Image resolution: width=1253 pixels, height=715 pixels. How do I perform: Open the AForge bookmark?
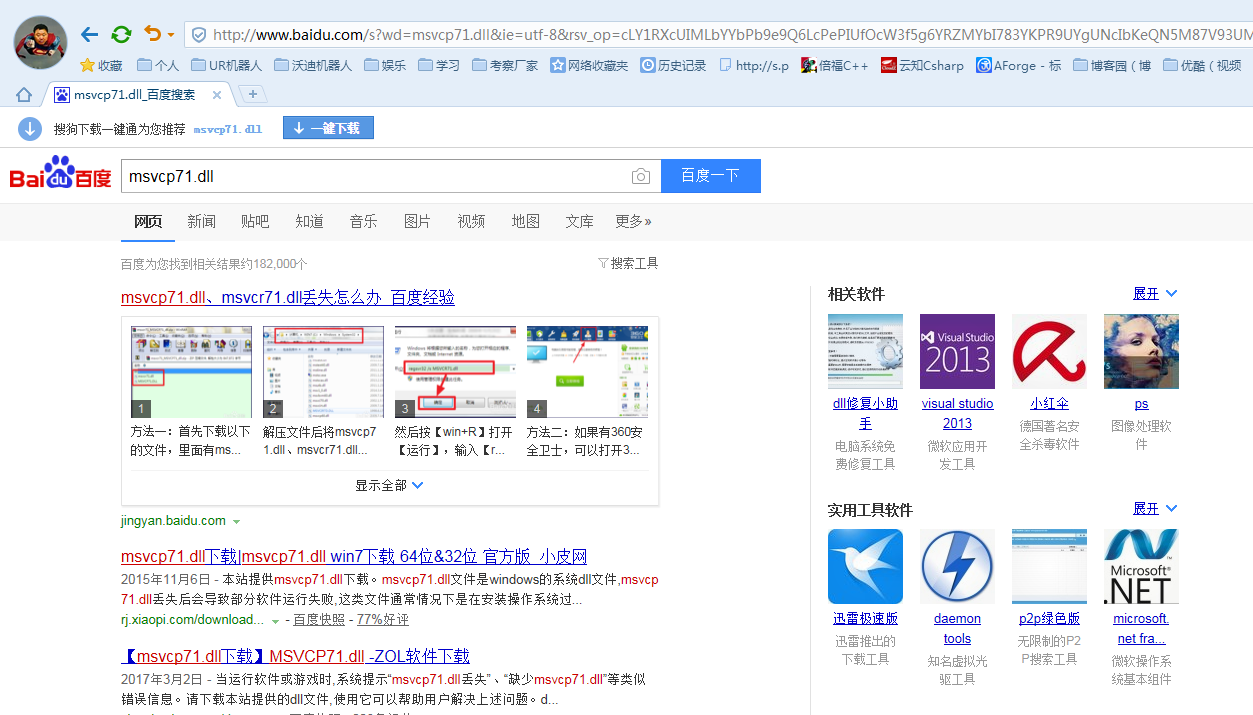coord(1019,65)
